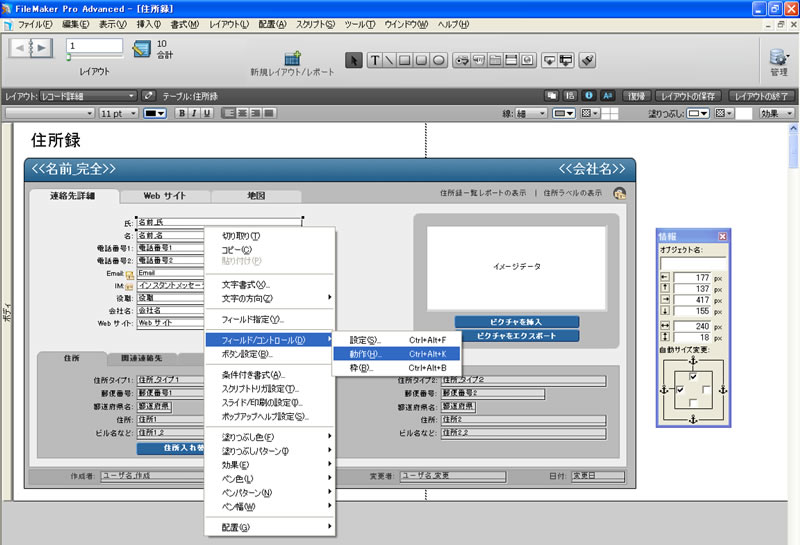Select the Line drawing tool

click(x=389, y=60)
